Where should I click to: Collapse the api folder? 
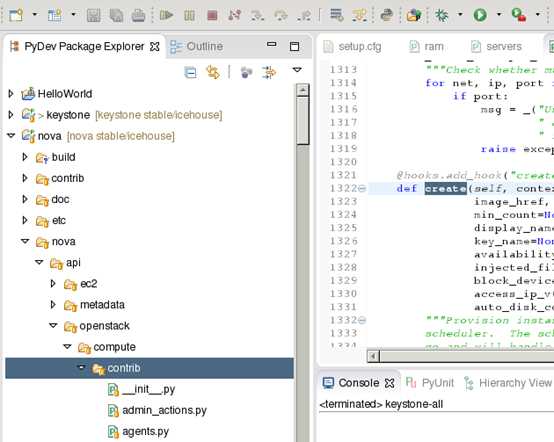coord(39,263)
